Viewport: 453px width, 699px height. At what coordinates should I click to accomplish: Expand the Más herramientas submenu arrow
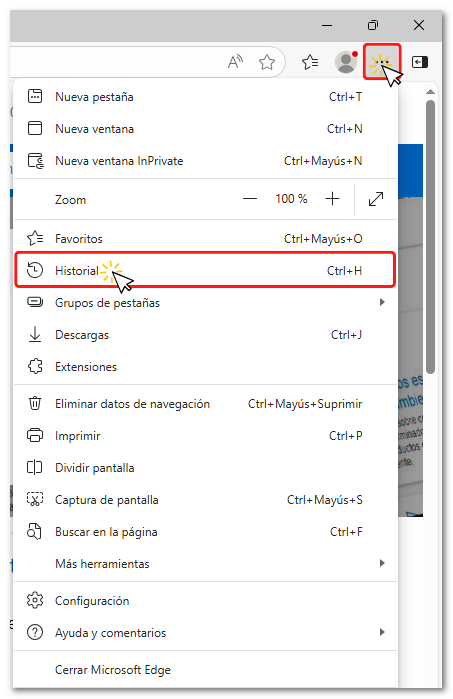[382, 563]
